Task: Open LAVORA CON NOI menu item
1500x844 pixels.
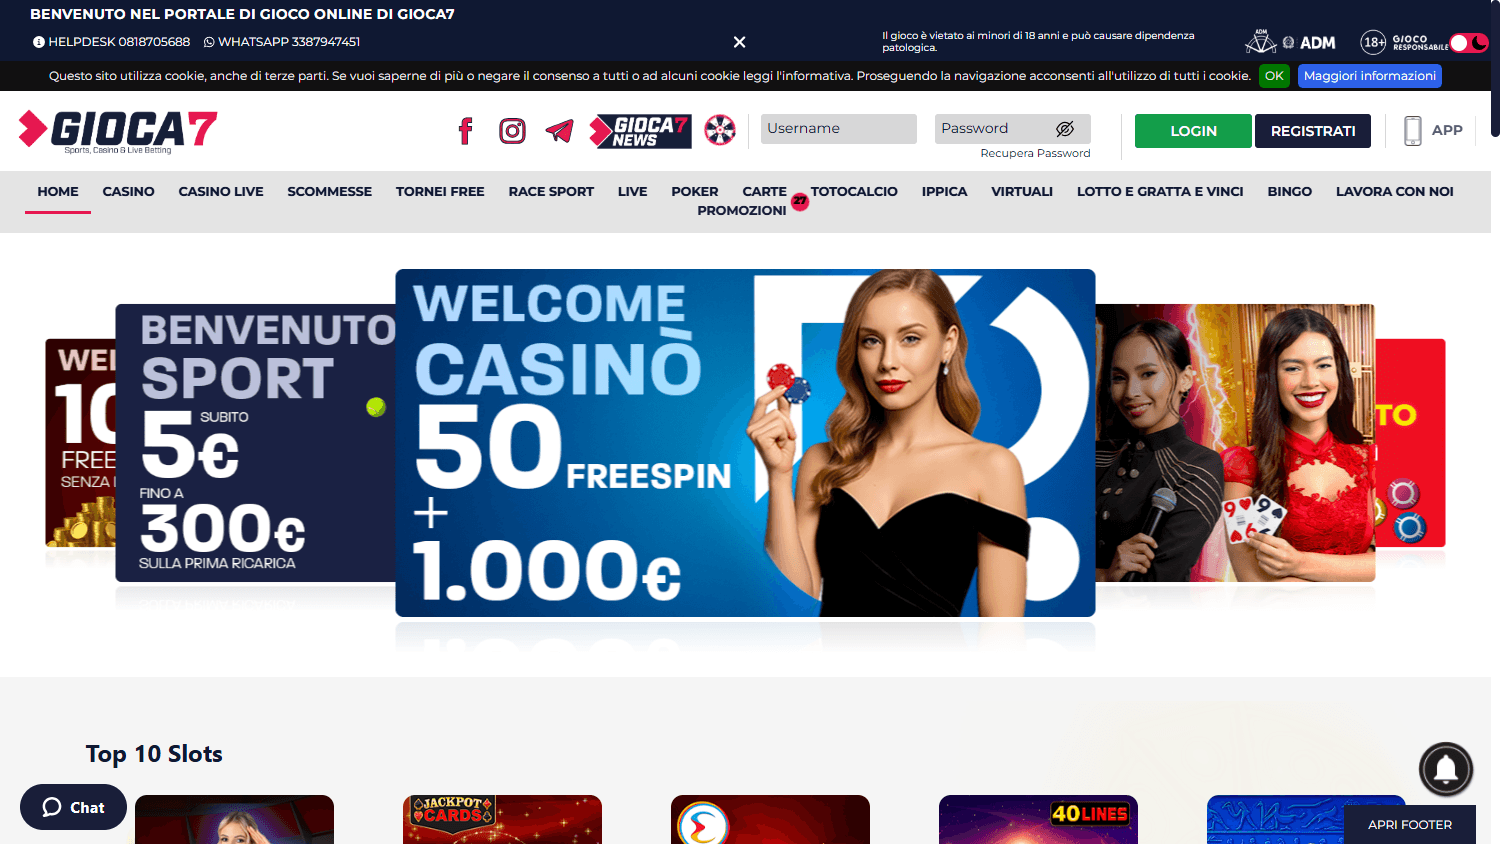Action: coord(1395,191)
